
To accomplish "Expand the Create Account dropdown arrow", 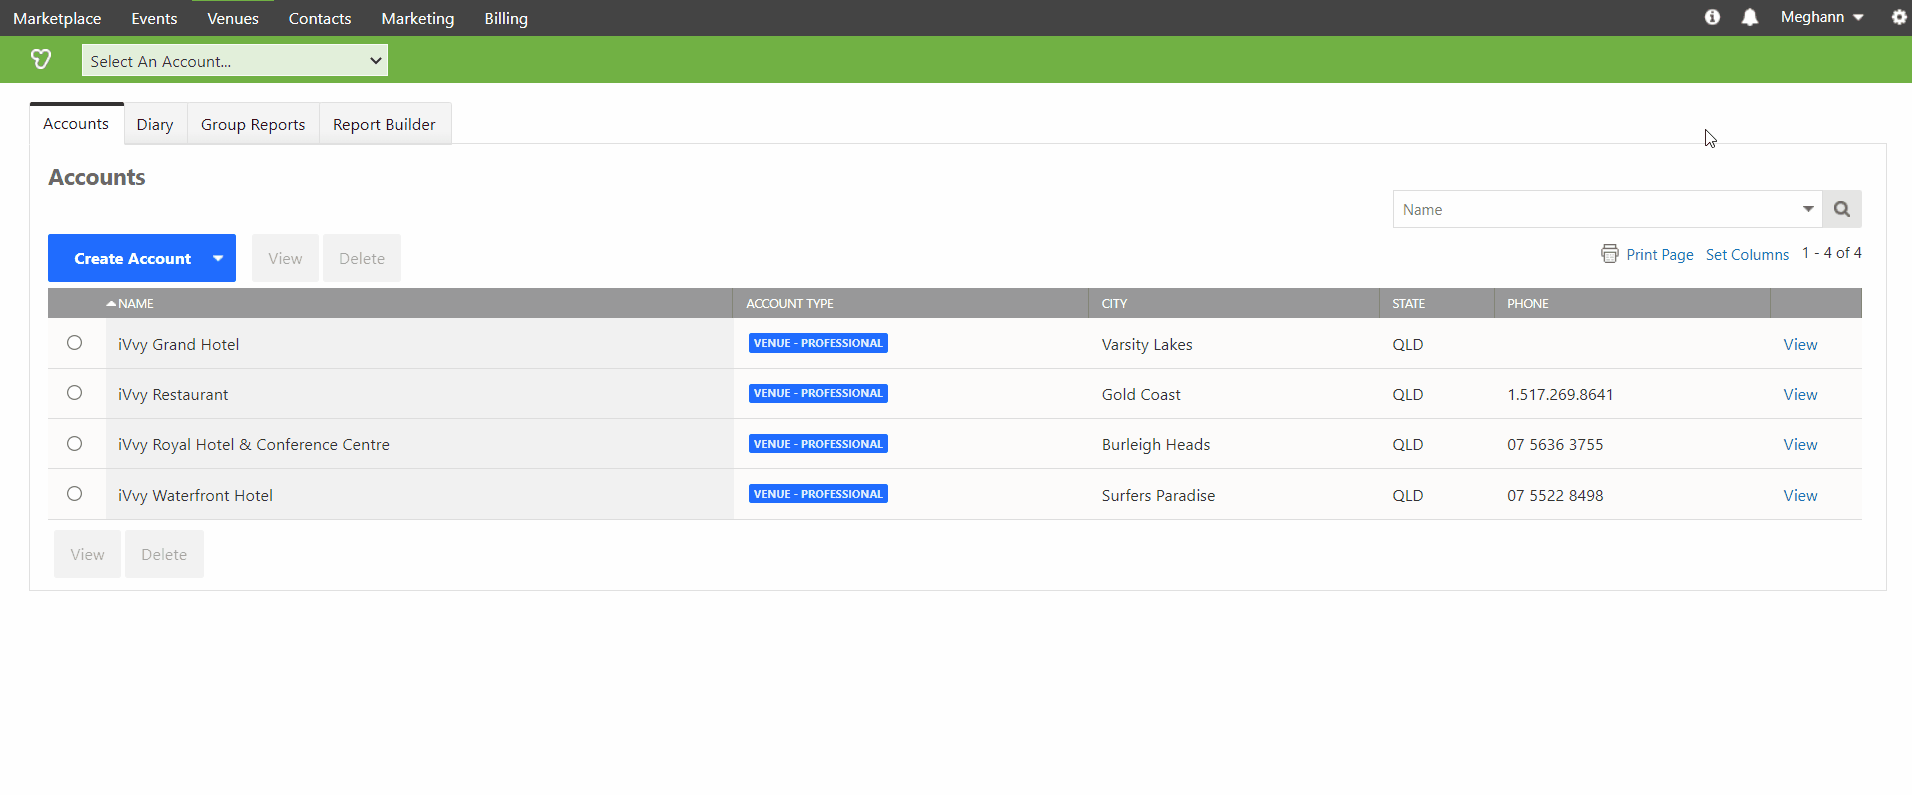I will coord(218,258).
